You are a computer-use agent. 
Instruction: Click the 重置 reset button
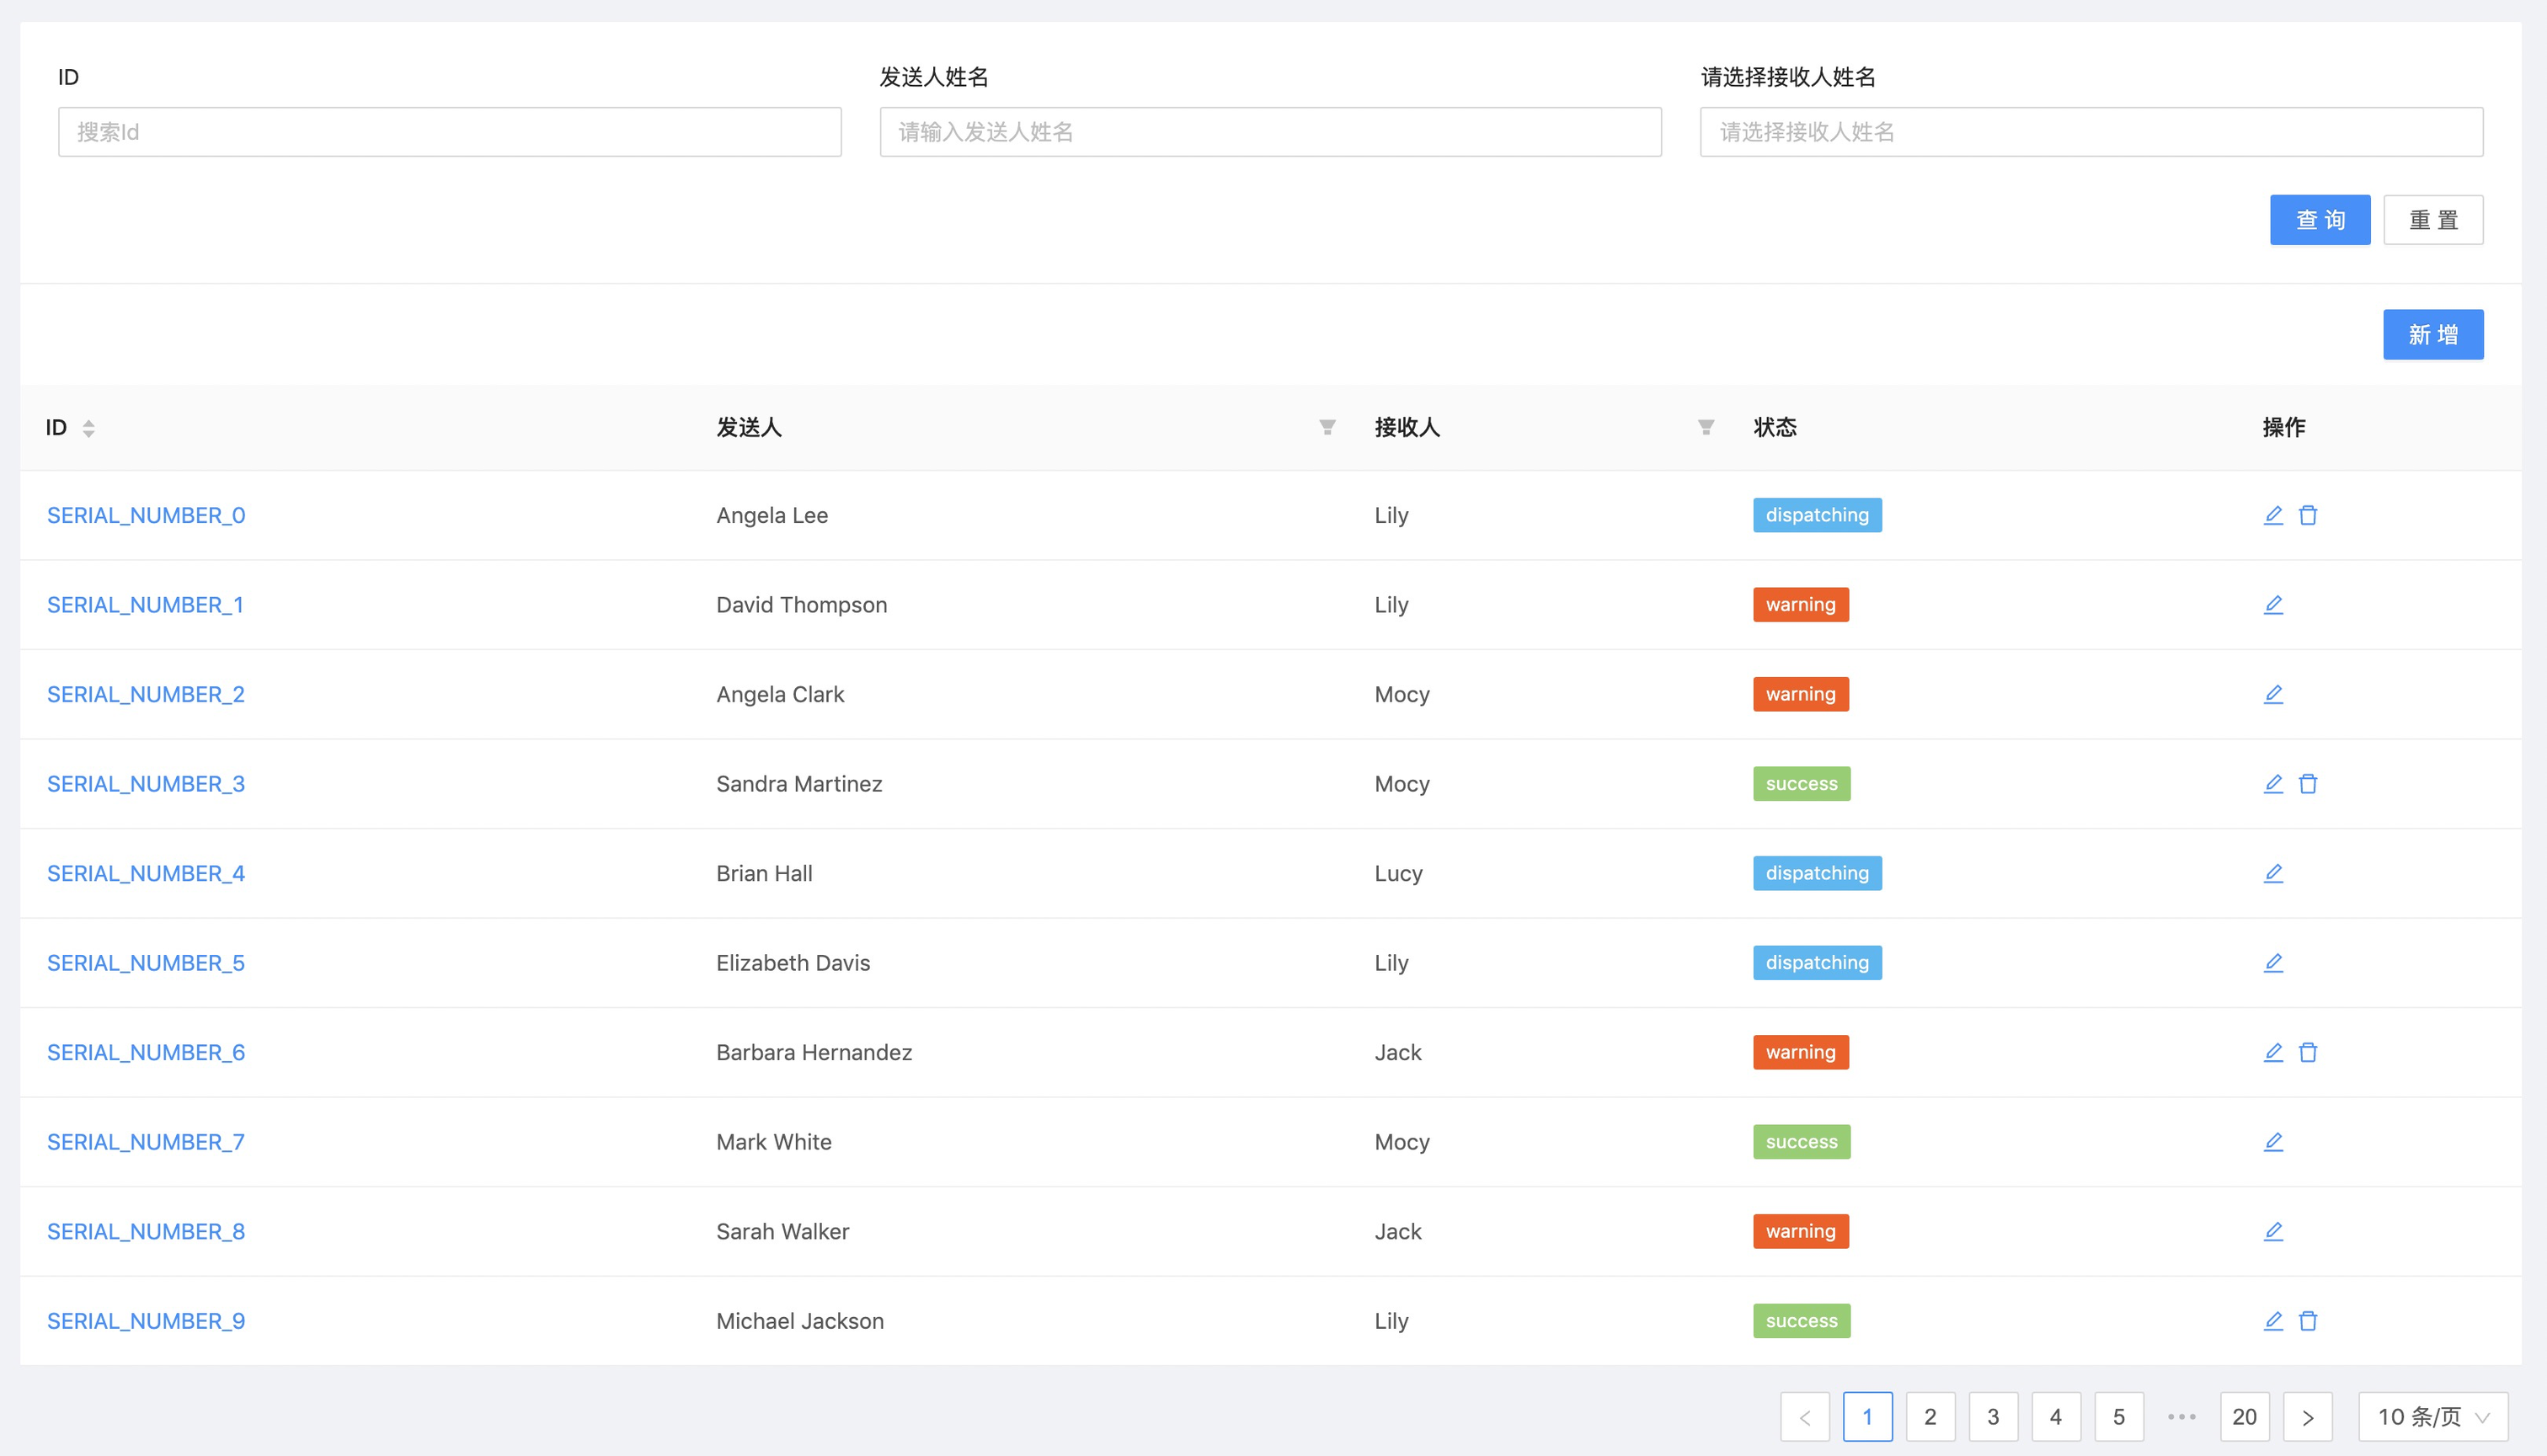point(2432,220)
